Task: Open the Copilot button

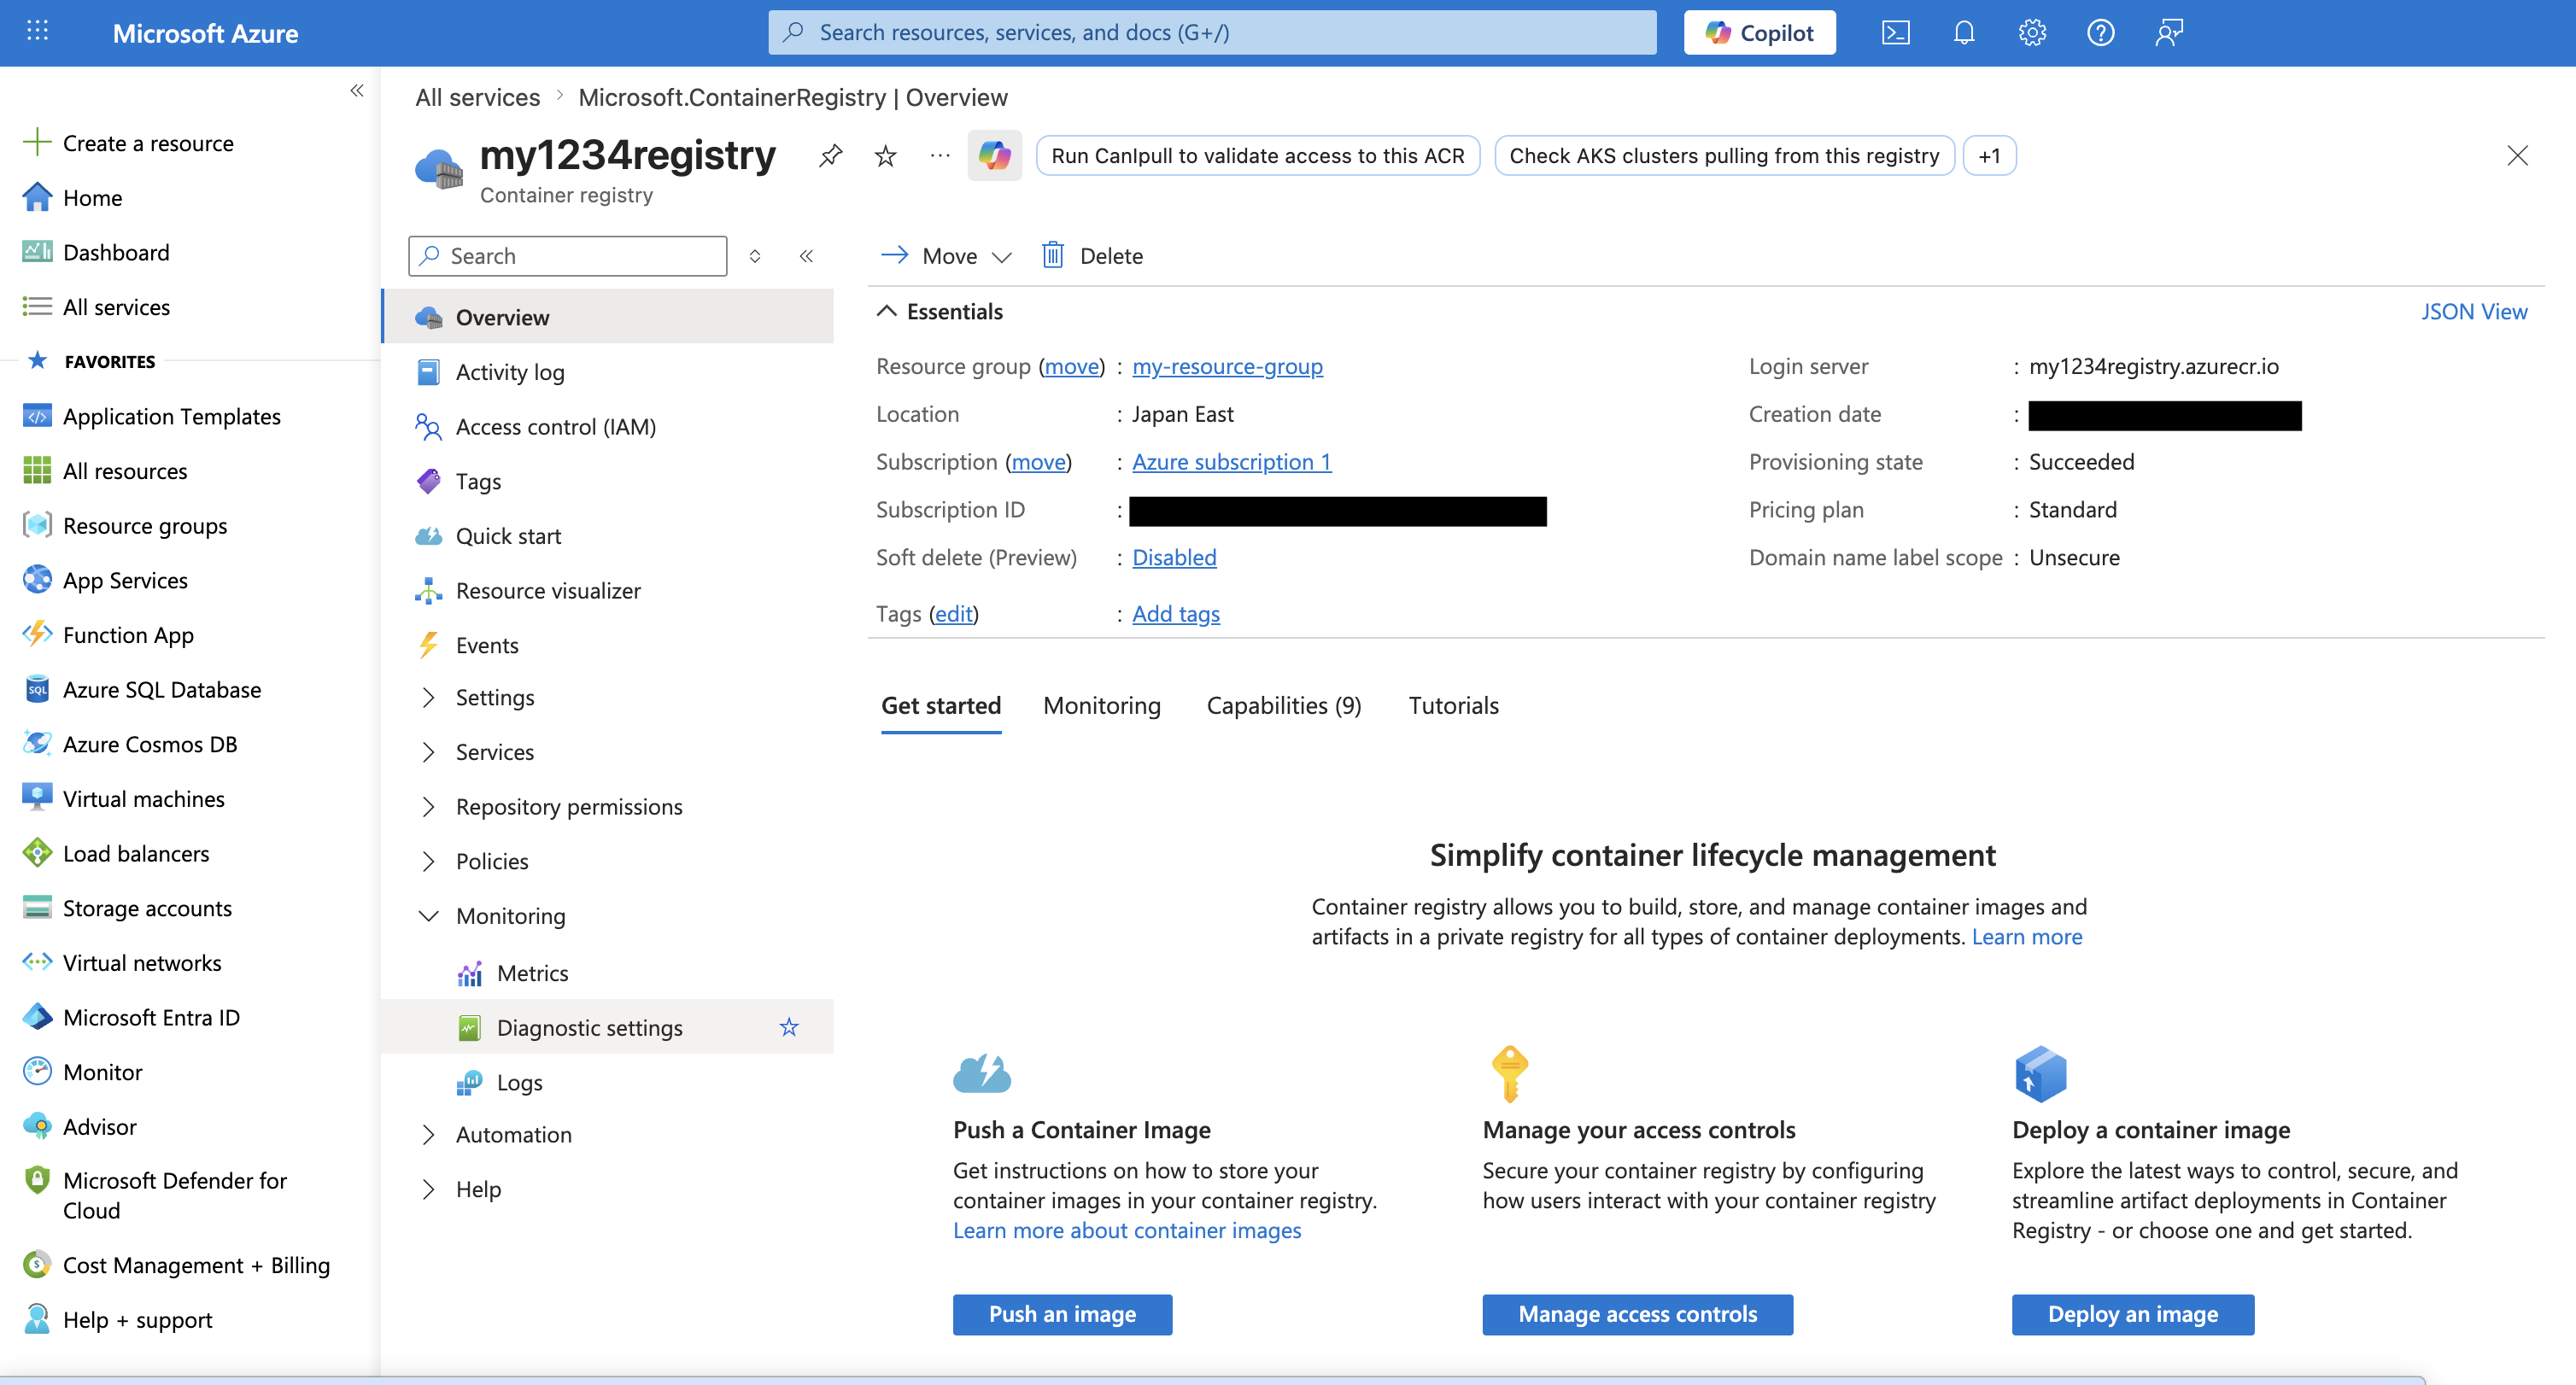Action: point(1759,33)
